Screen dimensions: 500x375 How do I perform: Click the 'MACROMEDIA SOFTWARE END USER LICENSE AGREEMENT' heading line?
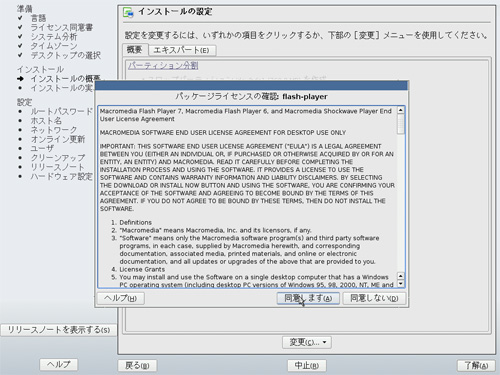tap(223, 133)
